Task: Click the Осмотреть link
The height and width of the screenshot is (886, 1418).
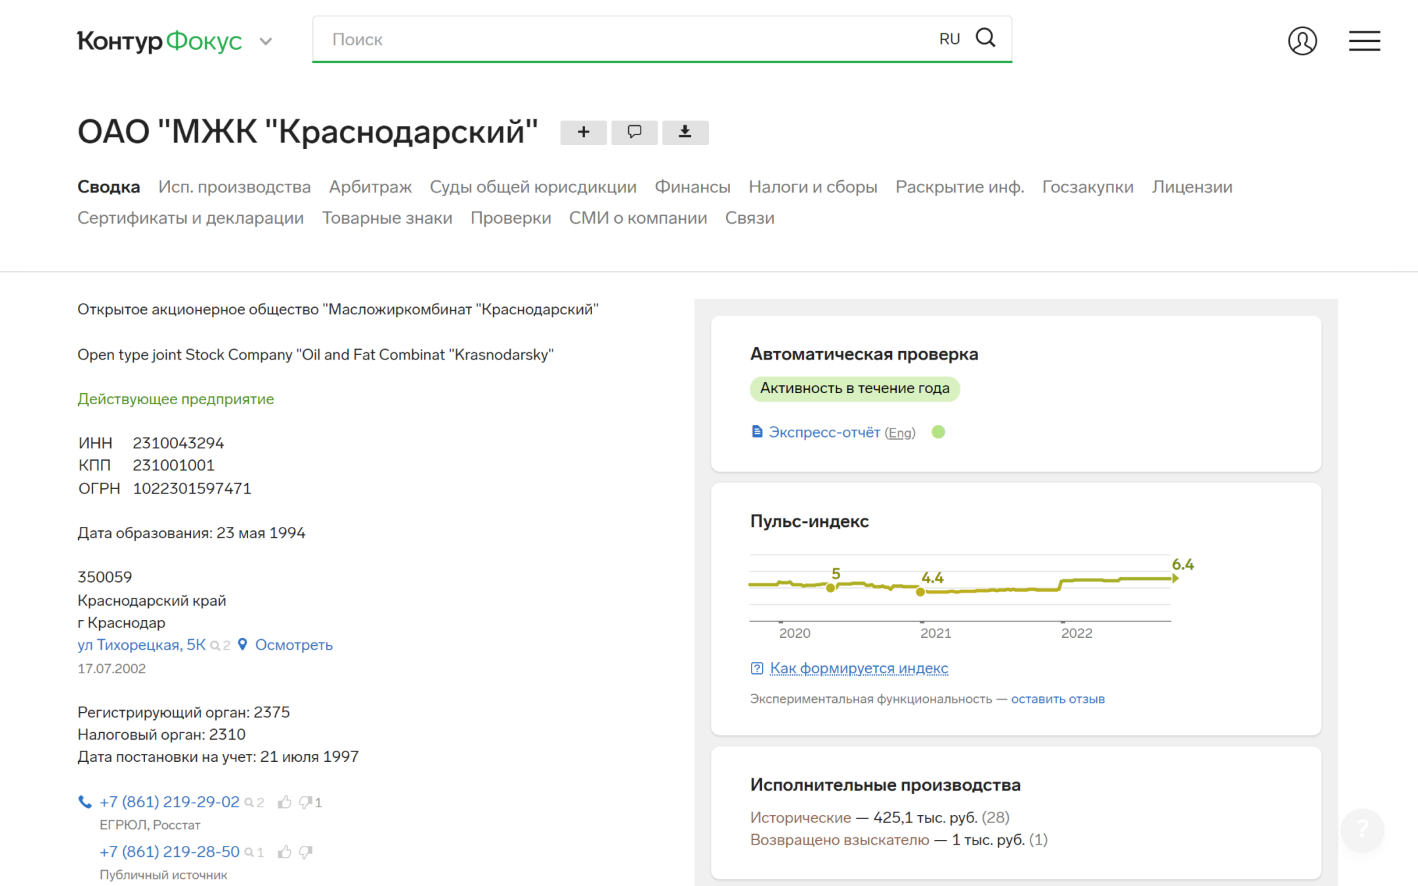Action: point(294,645)
